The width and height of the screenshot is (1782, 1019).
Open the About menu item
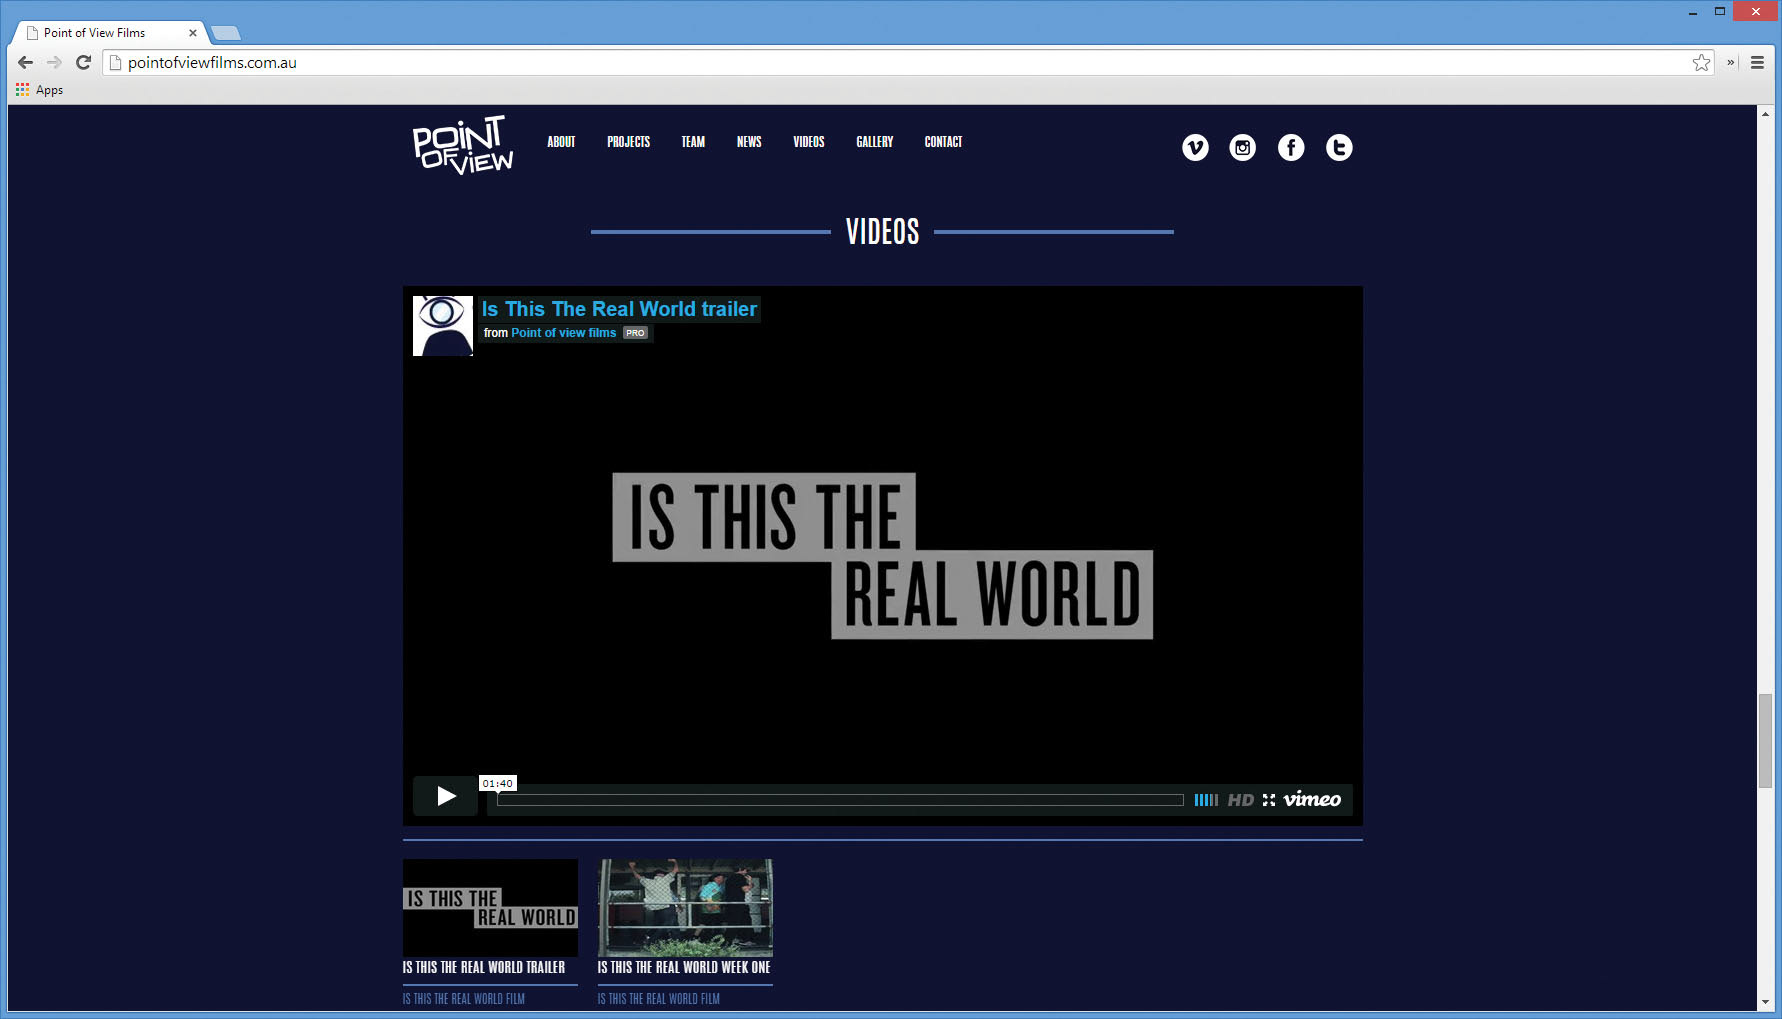[561, 142]
